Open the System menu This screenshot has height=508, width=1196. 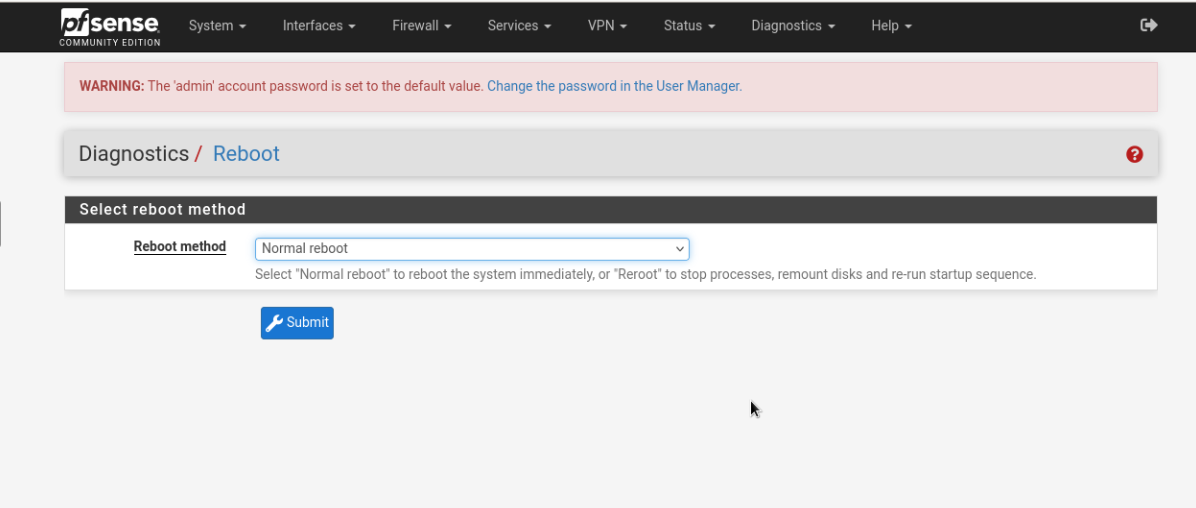pyautogui.click(x=217, y=26)
